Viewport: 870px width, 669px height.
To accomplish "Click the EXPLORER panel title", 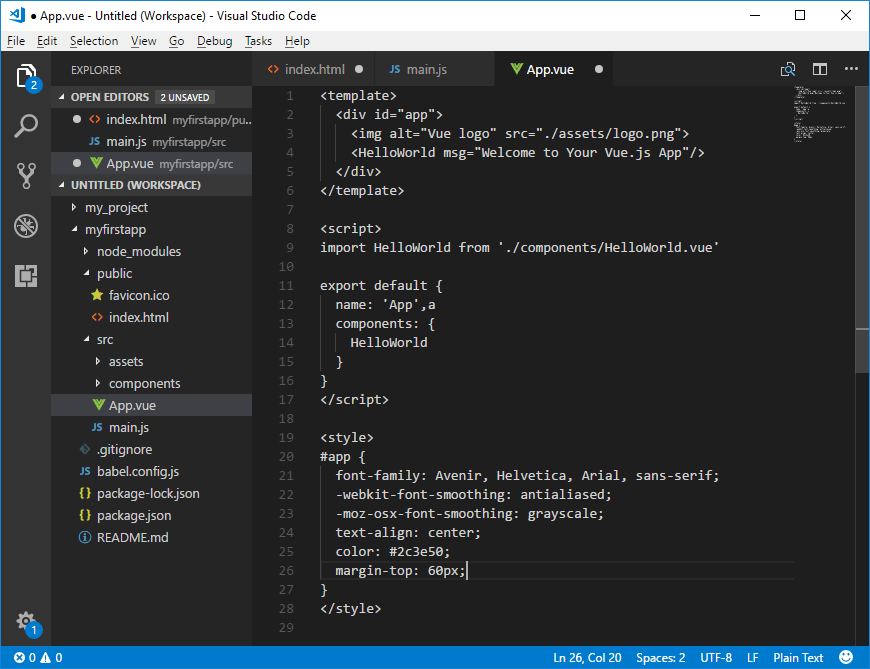I will click(96, 70).
